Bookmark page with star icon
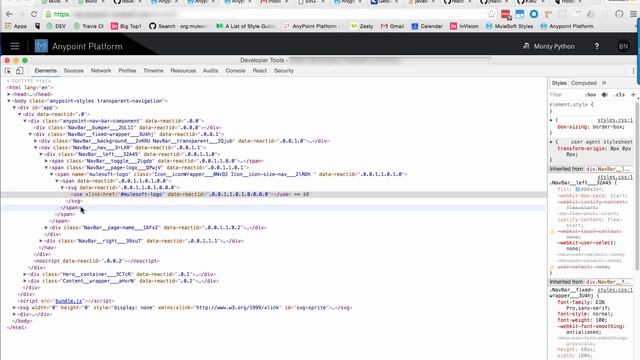The width and height of the screenshot is (640, 360). point(491,14)
